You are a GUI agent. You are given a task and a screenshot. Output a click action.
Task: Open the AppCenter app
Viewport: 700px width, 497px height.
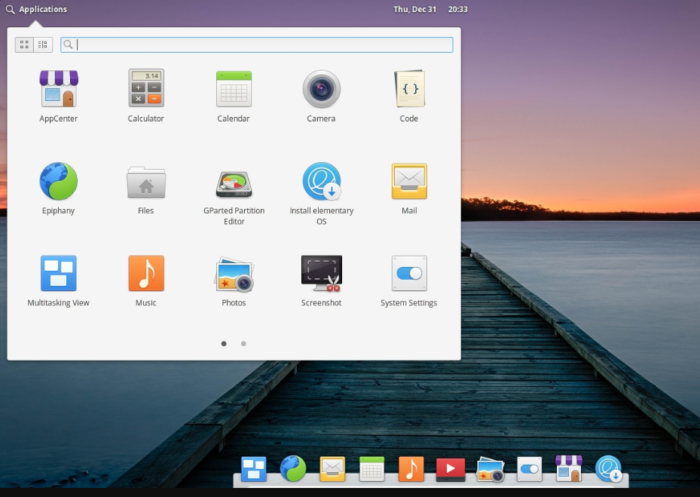click(x=58, y=89)
